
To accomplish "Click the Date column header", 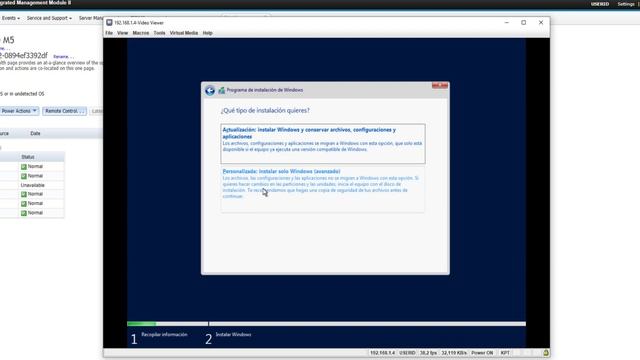I will point(35,133).
